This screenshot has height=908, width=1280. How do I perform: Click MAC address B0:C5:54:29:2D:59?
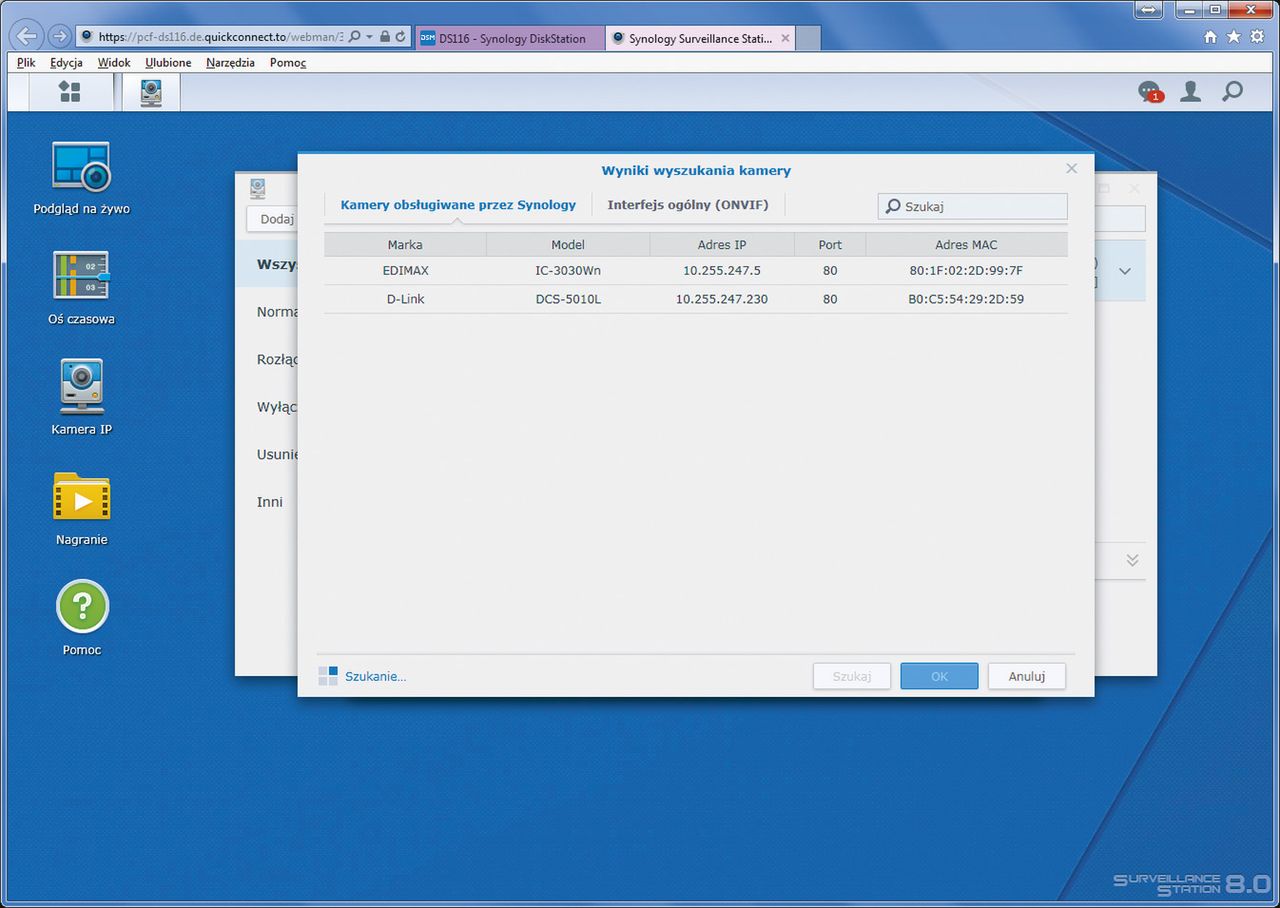(966, 298)
